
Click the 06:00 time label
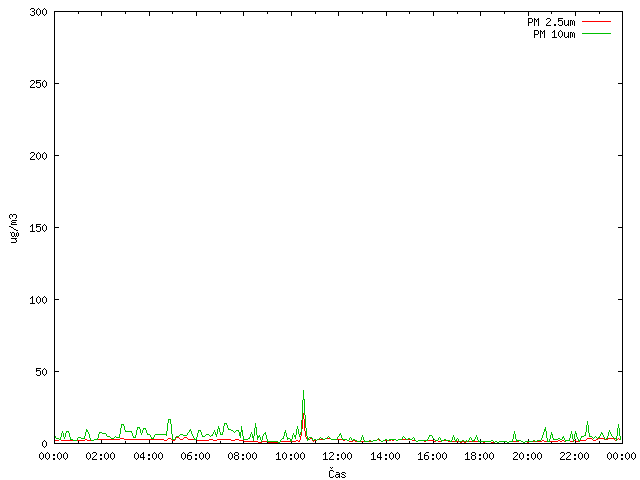point(196,456)
